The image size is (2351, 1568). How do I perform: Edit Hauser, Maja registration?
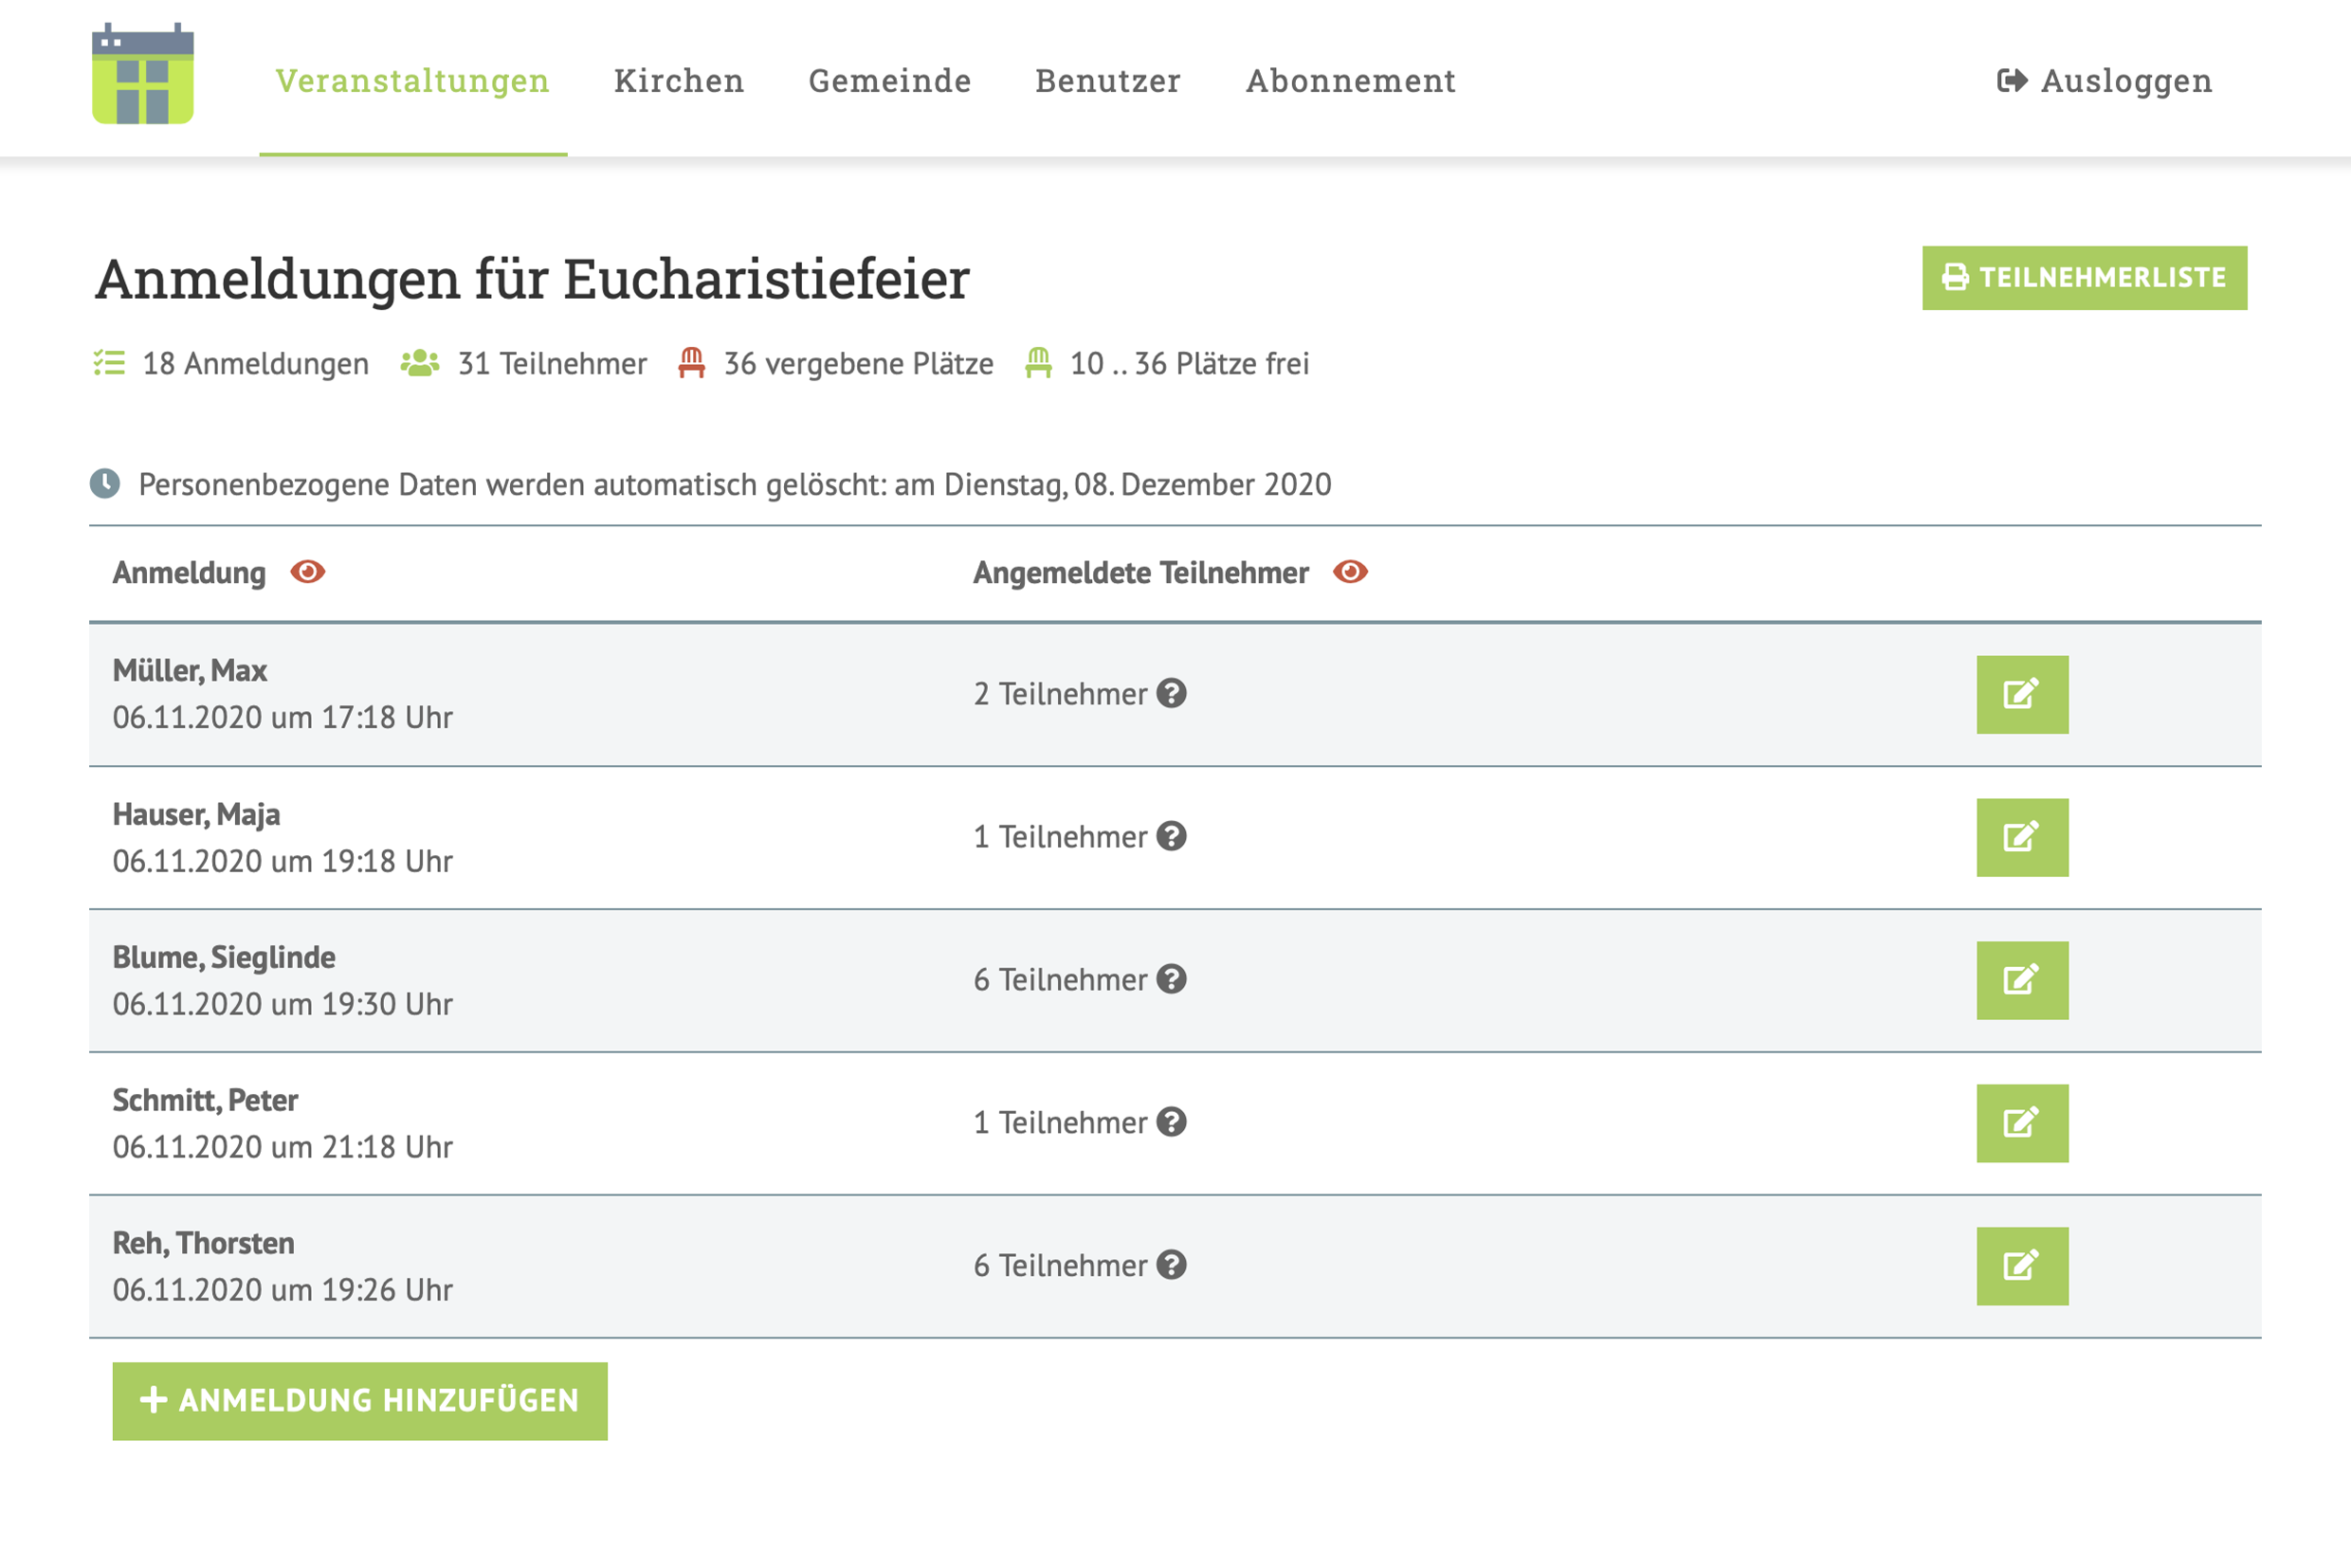(2021, 837)
